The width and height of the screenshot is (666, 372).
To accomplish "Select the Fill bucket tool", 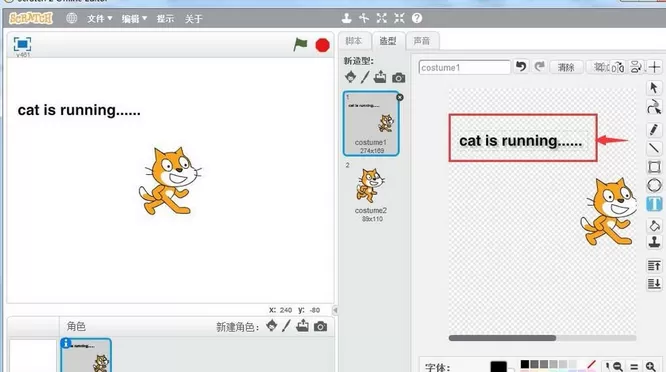I will (654, 225).
